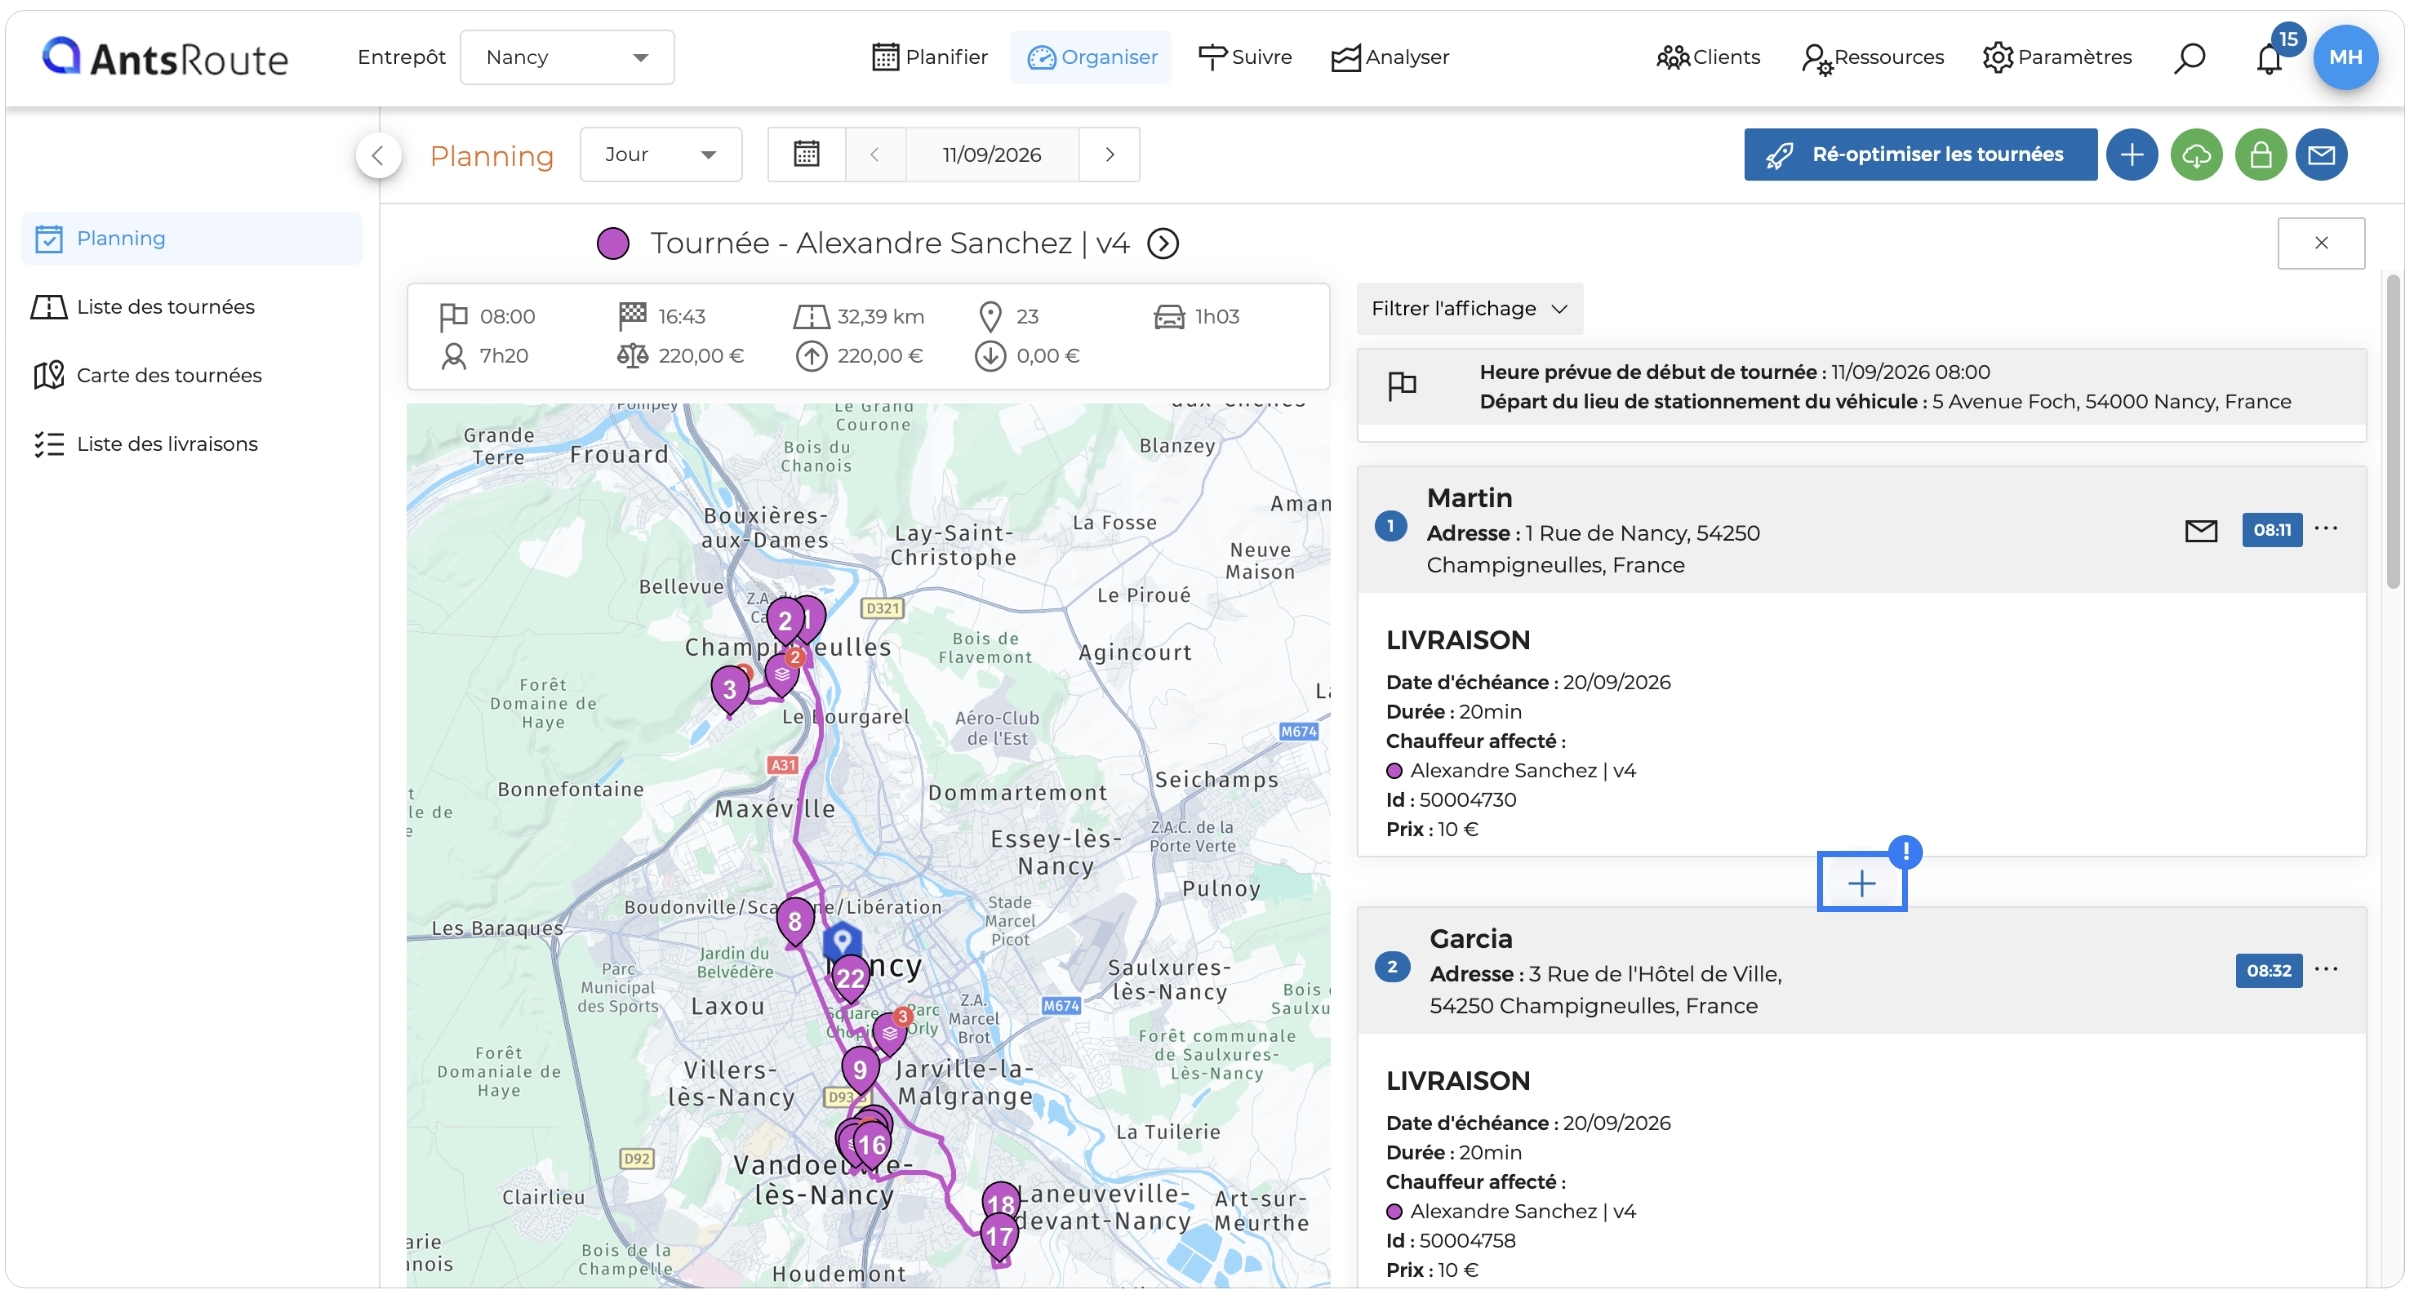Collapse the sidebar with left chevron
Screen dimensions: 2410x1296
(378, 155)
